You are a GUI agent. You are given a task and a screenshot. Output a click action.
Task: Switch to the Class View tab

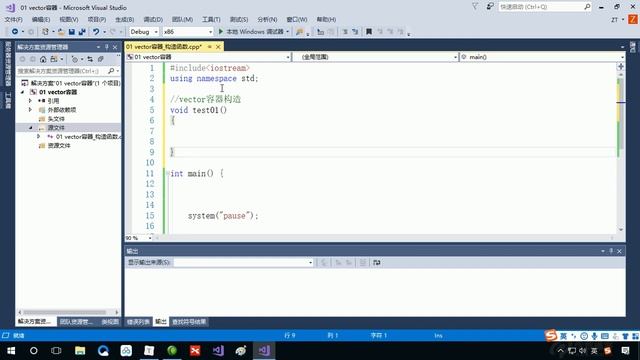pyautogui.click(x=110, y=322)
